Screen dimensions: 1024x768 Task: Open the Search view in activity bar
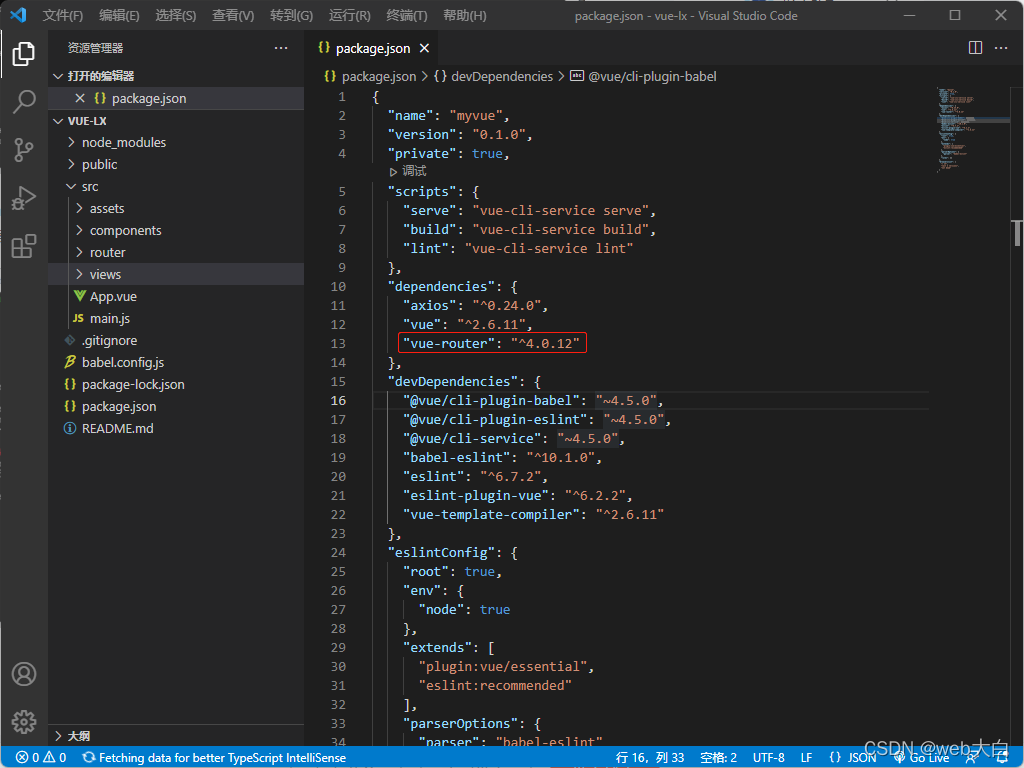coord(24,102)
